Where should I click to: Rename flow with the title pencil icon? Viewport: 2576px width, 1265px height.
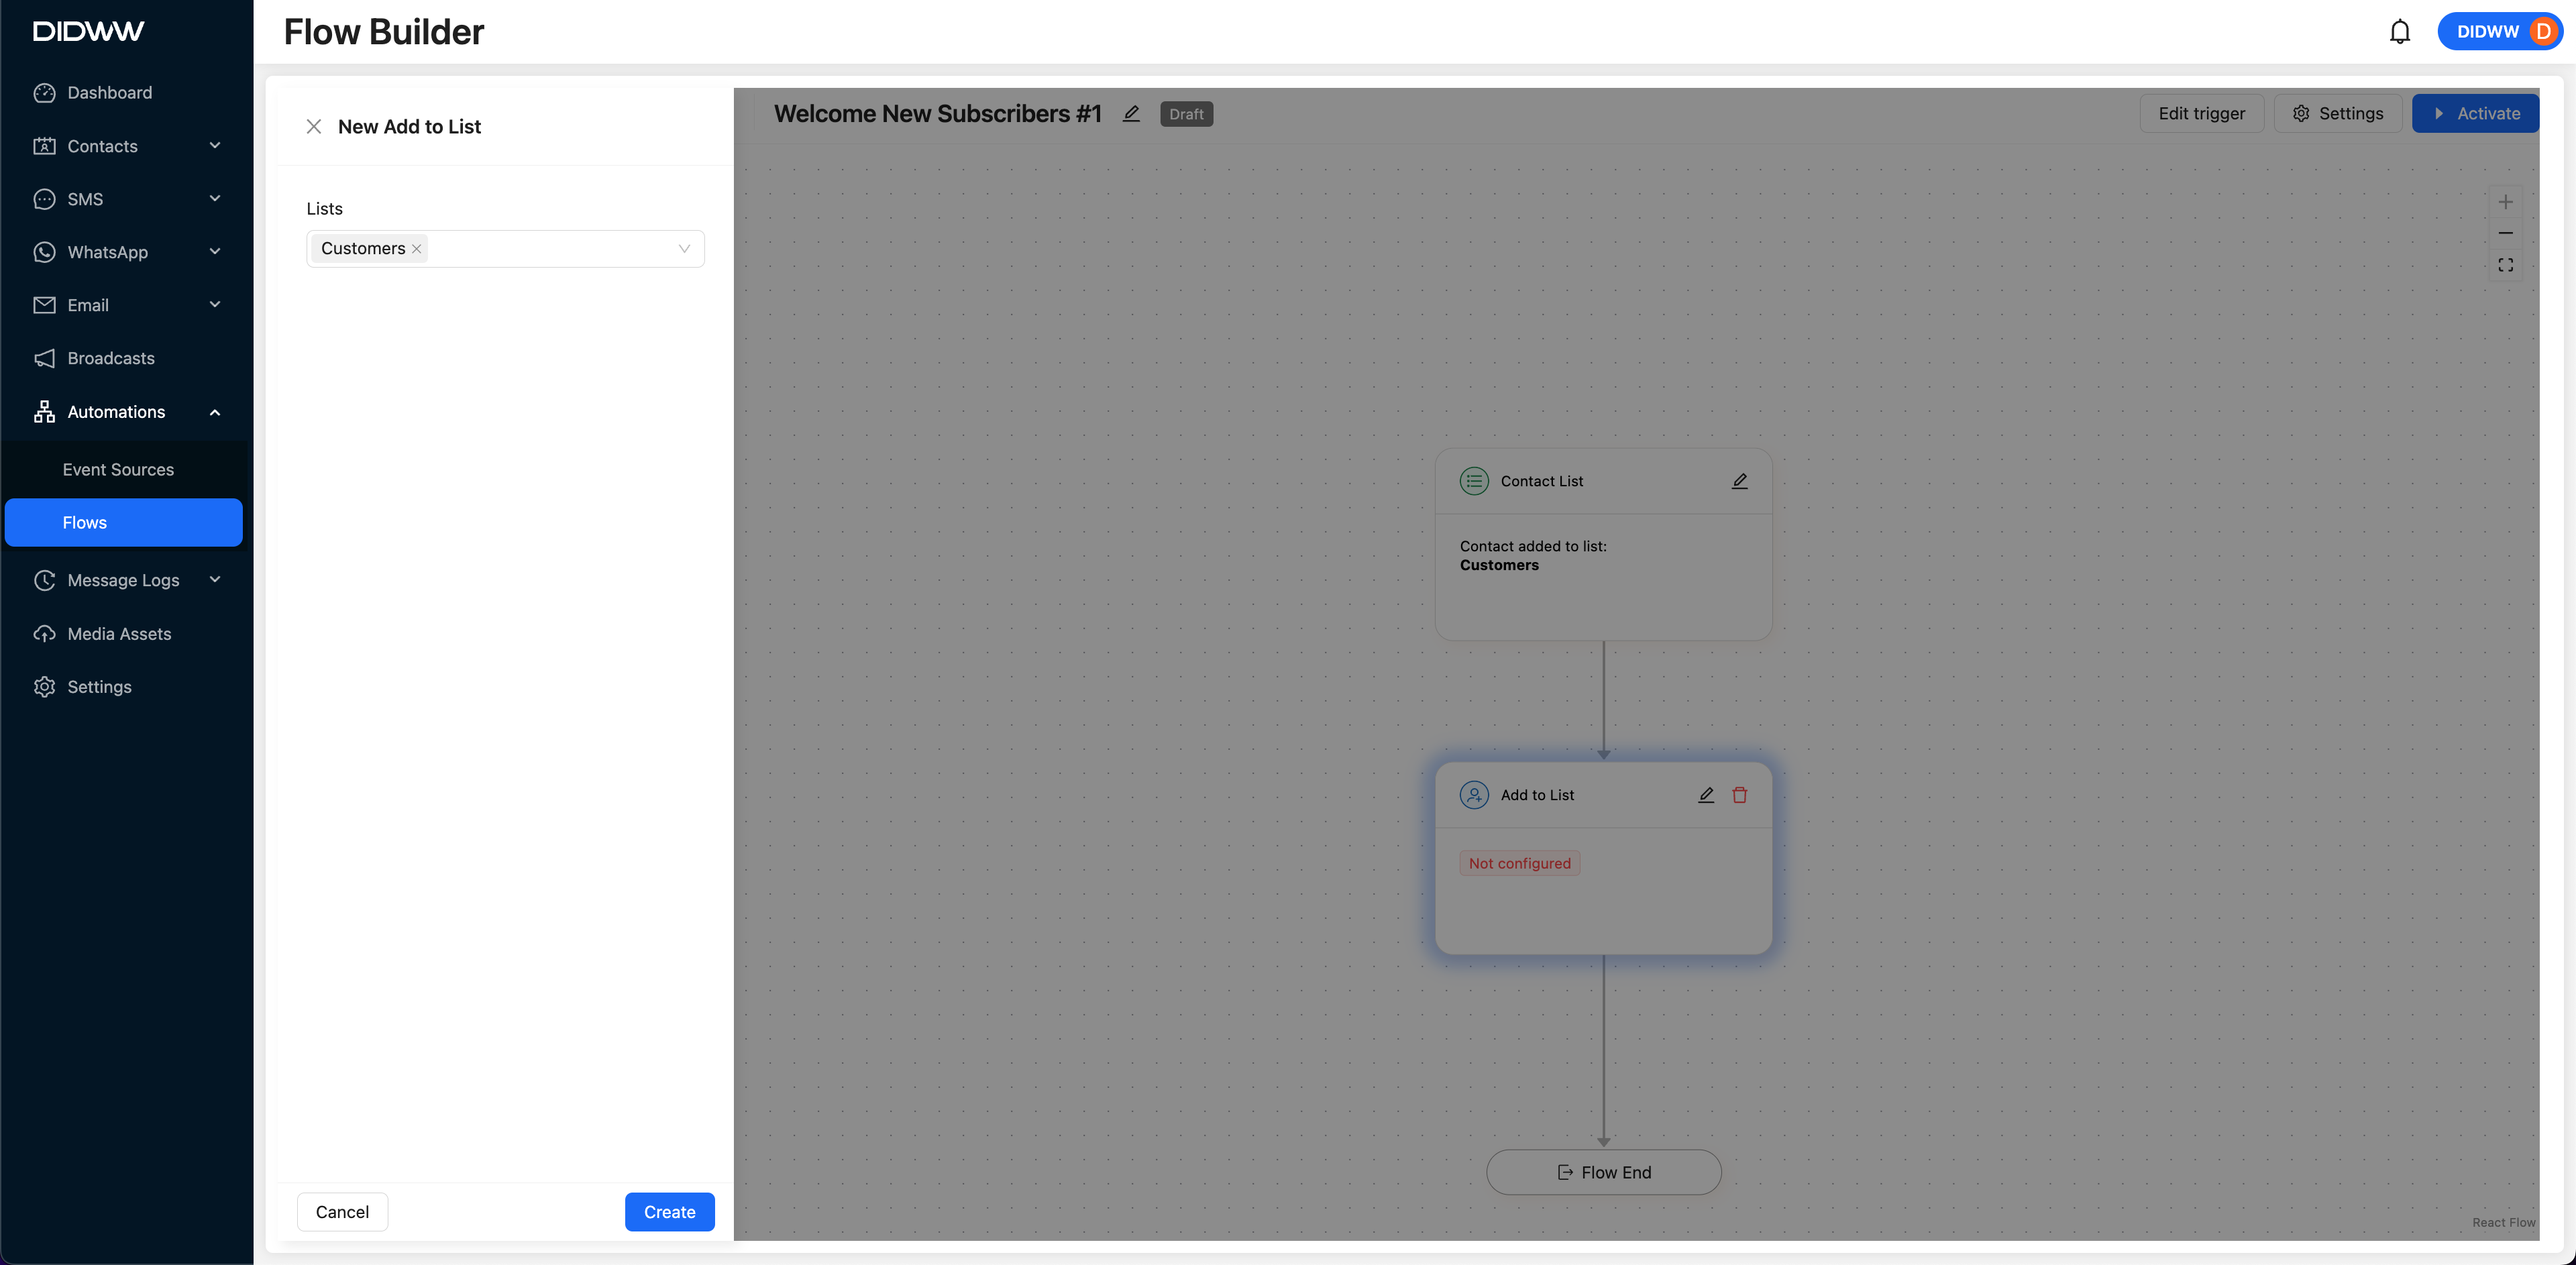(x=1131, y=114)
